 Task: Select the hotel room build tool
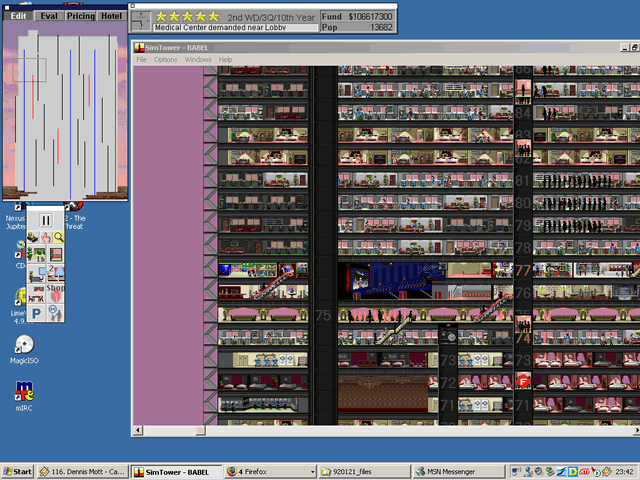(56, 273)
